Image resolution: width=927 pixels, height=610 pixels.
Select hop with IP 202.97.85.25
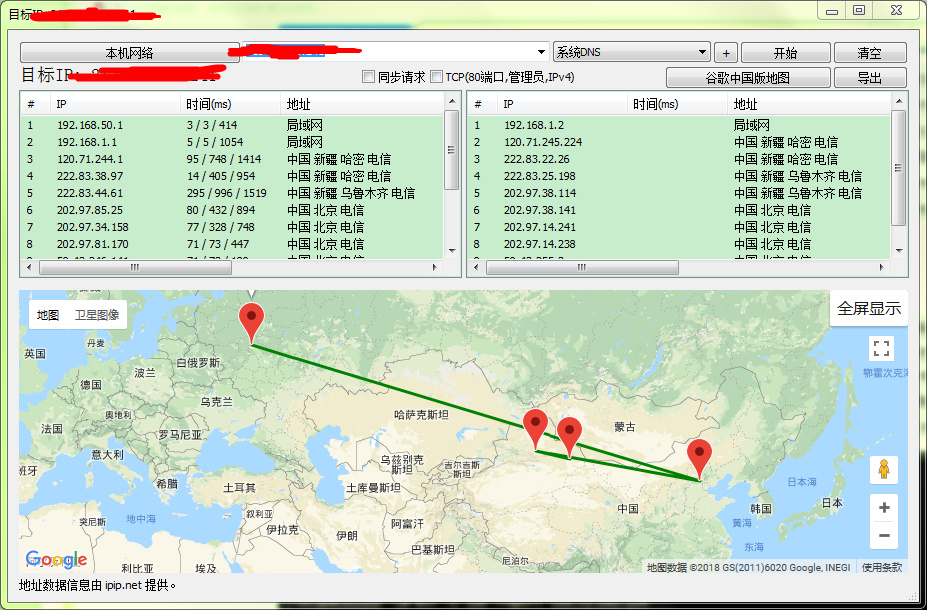(x=232, y=210)
